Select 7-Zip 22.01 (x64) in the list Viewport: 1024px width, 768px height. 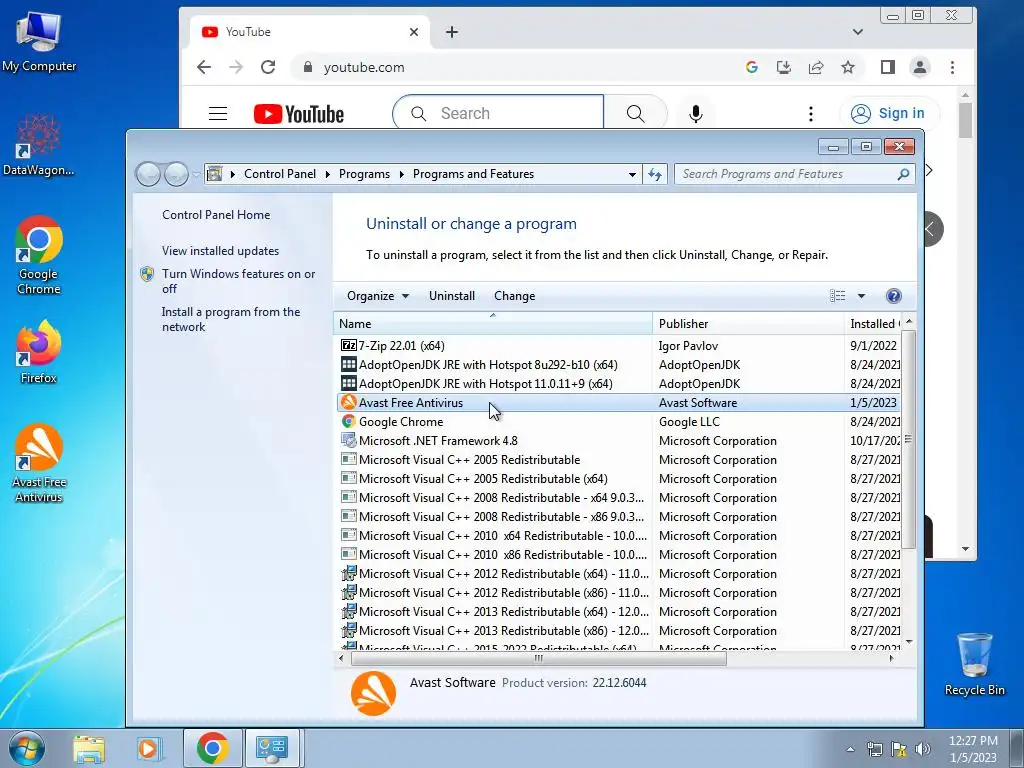[618, 345]
